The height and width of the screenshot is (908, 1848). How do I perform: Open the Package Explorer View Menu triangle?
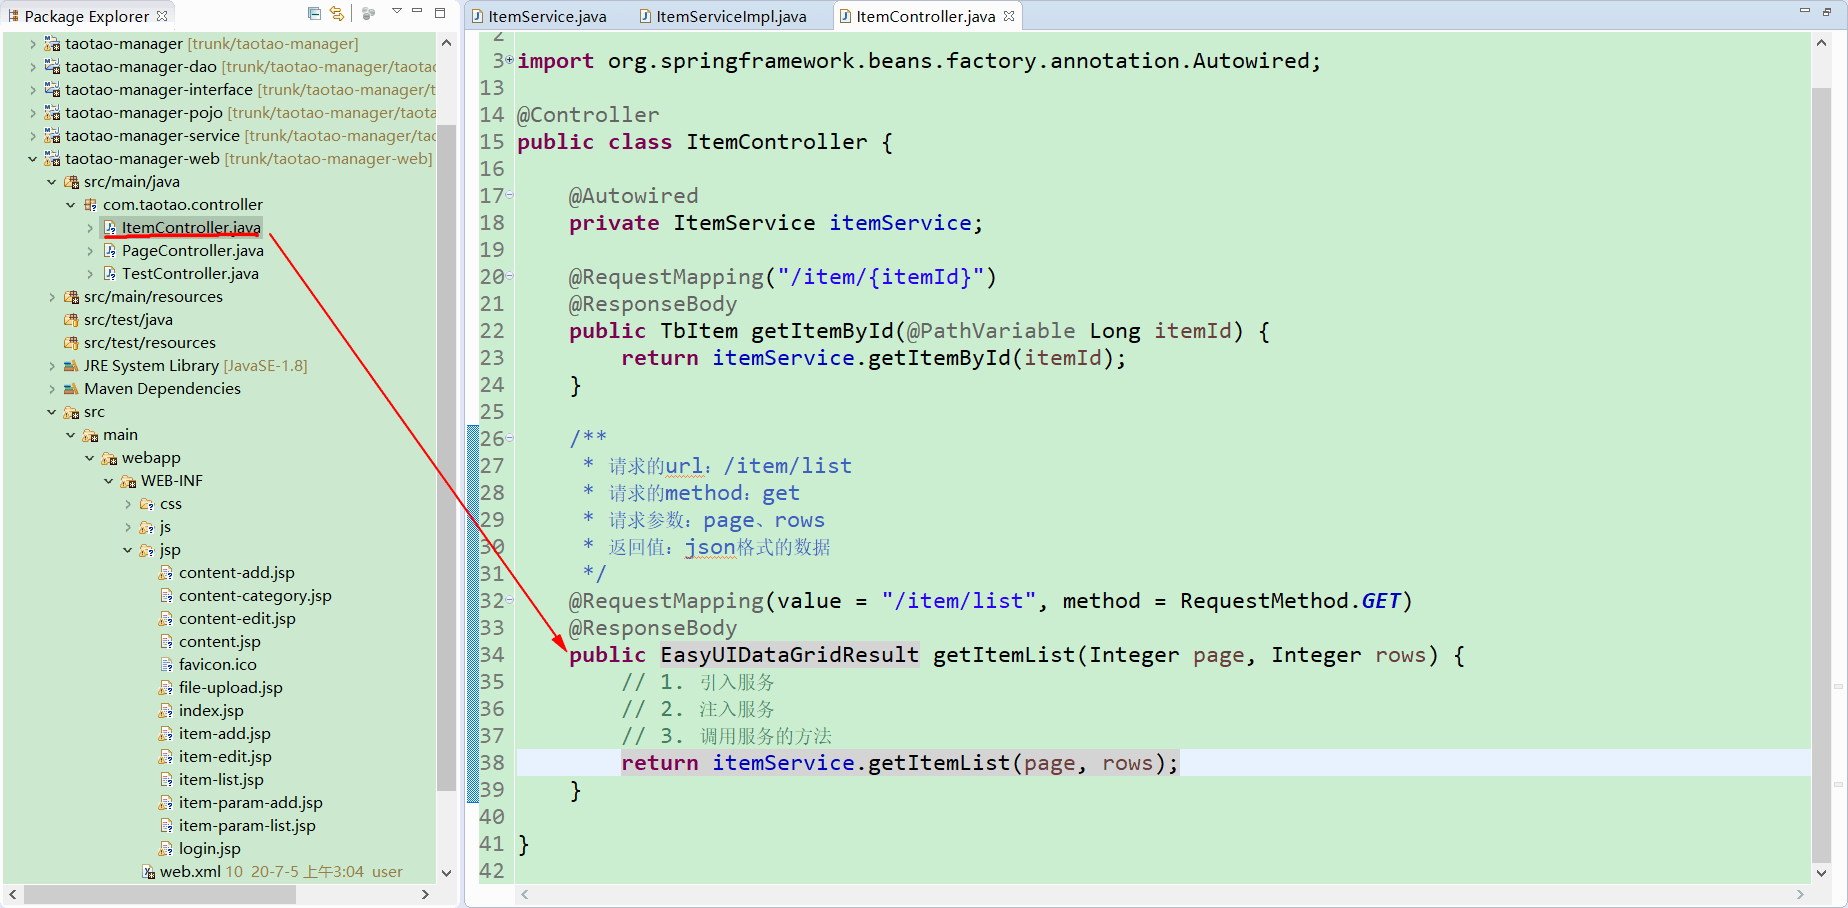[x=397, y=11]
